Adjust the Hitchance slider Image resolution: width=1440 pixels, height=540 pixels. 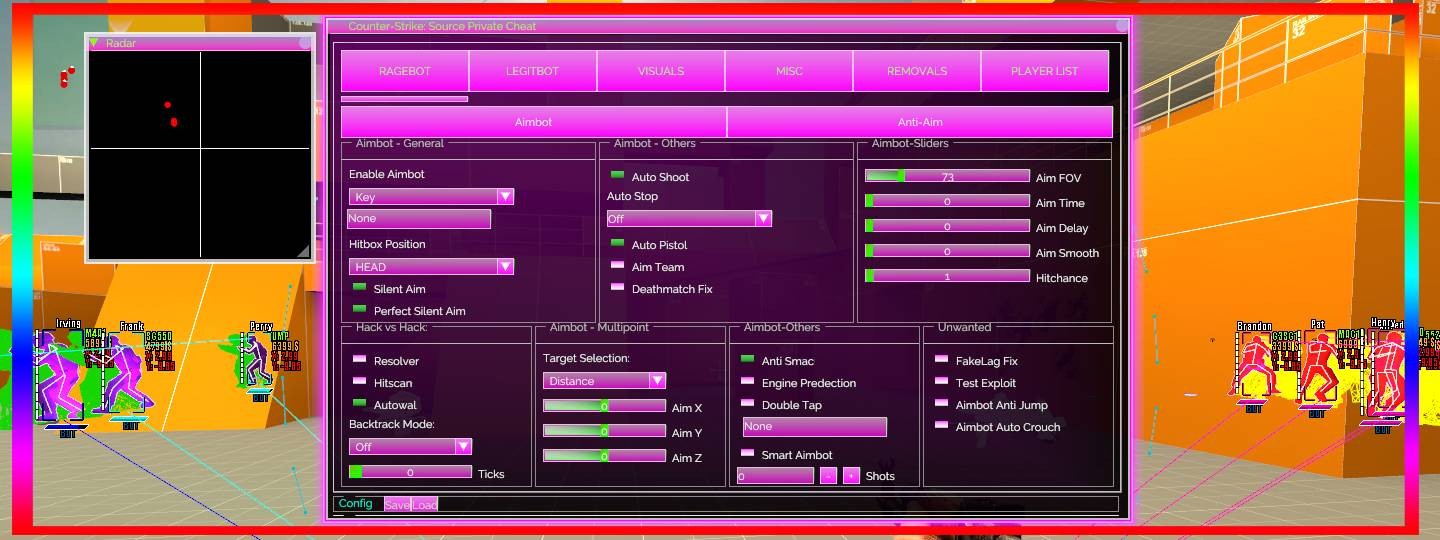[947, 276]
